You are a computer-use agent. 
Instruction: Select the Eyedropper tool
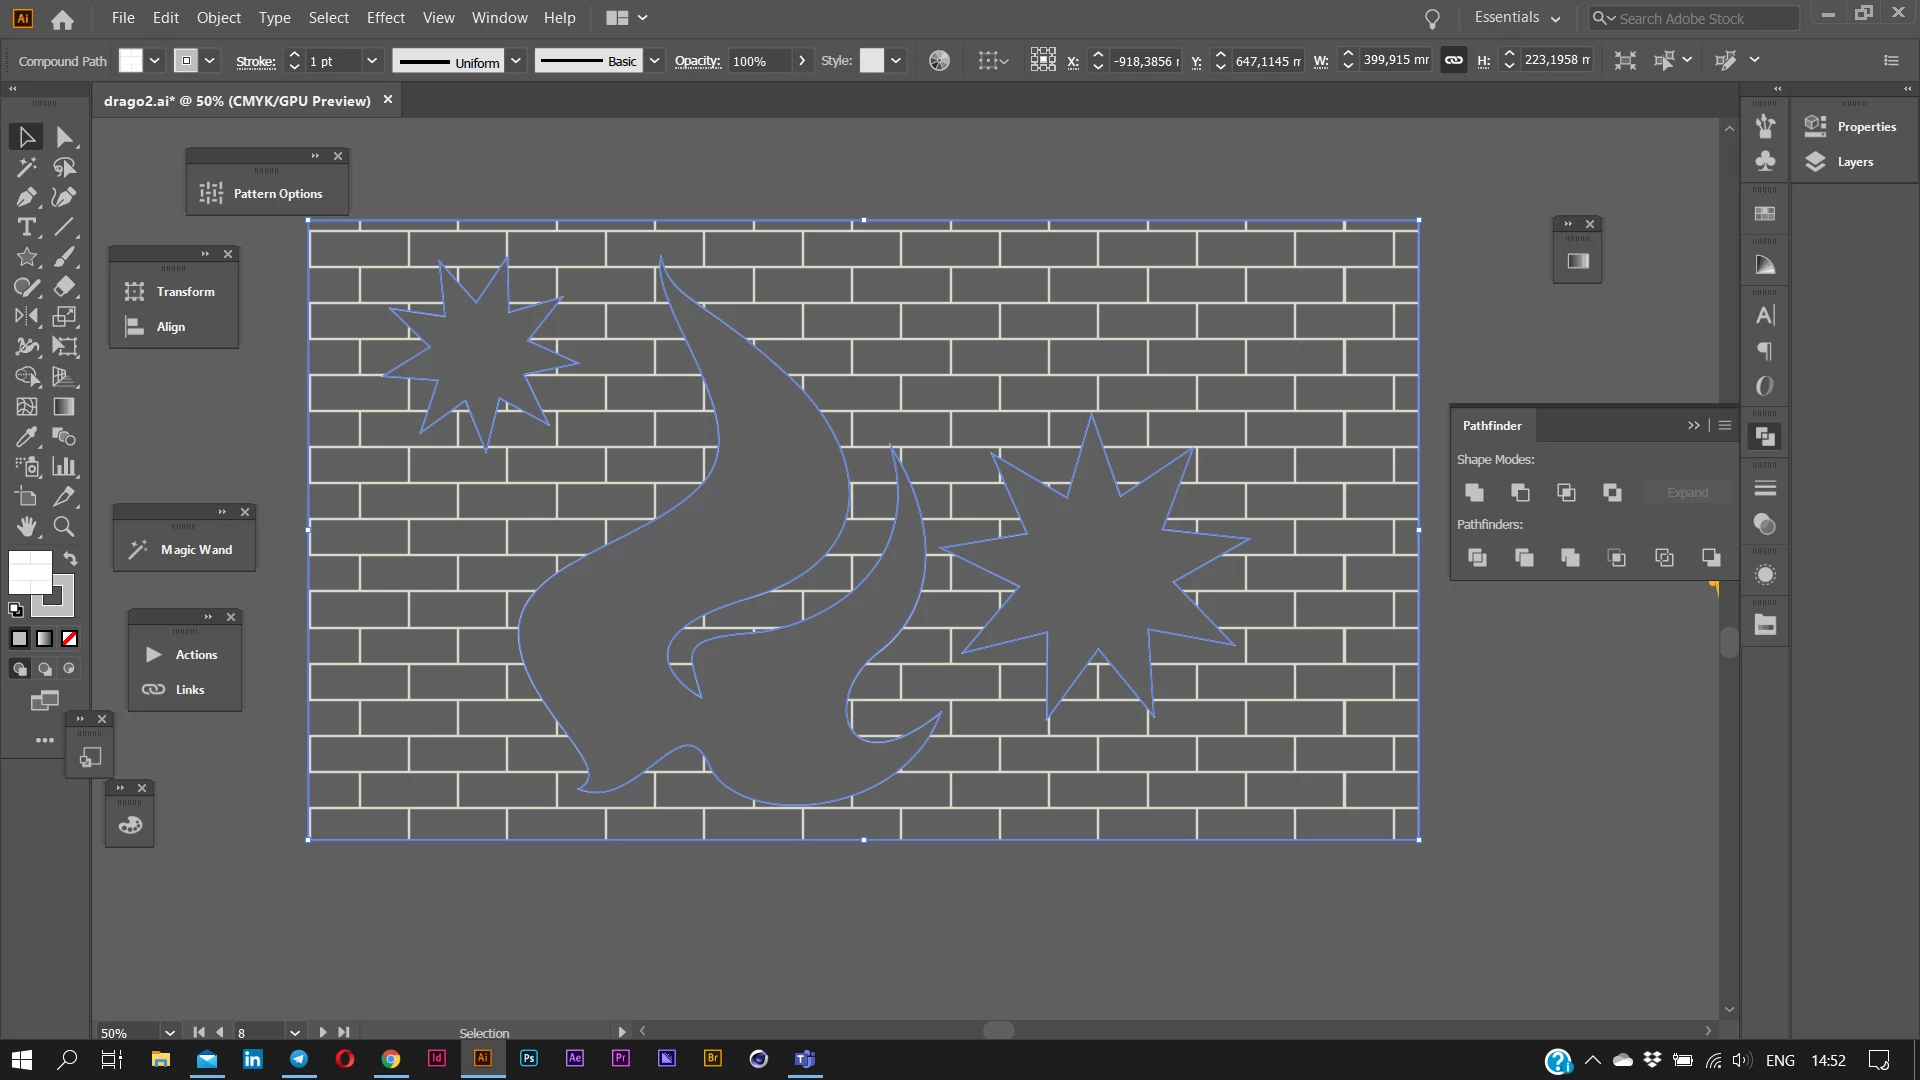pyautogui.click(x=26, y=437)
